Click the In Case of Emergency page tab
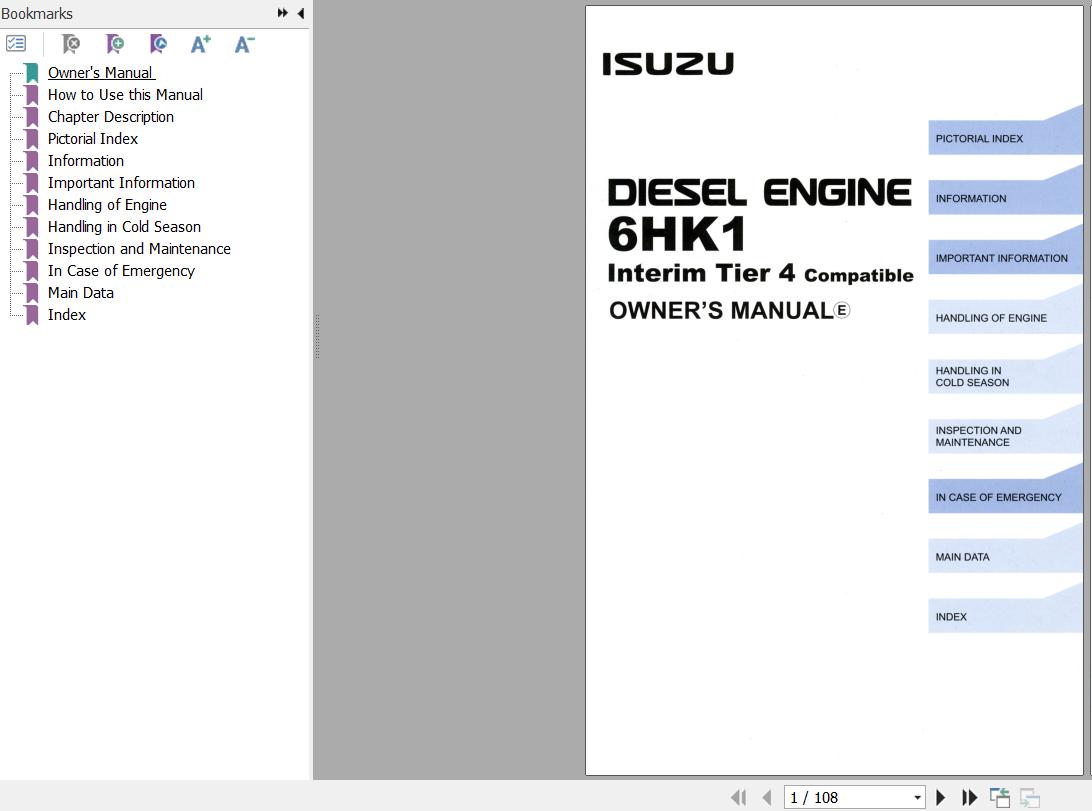The height and width of the screenshot is (811, 1092). click(x=998, y=497)
